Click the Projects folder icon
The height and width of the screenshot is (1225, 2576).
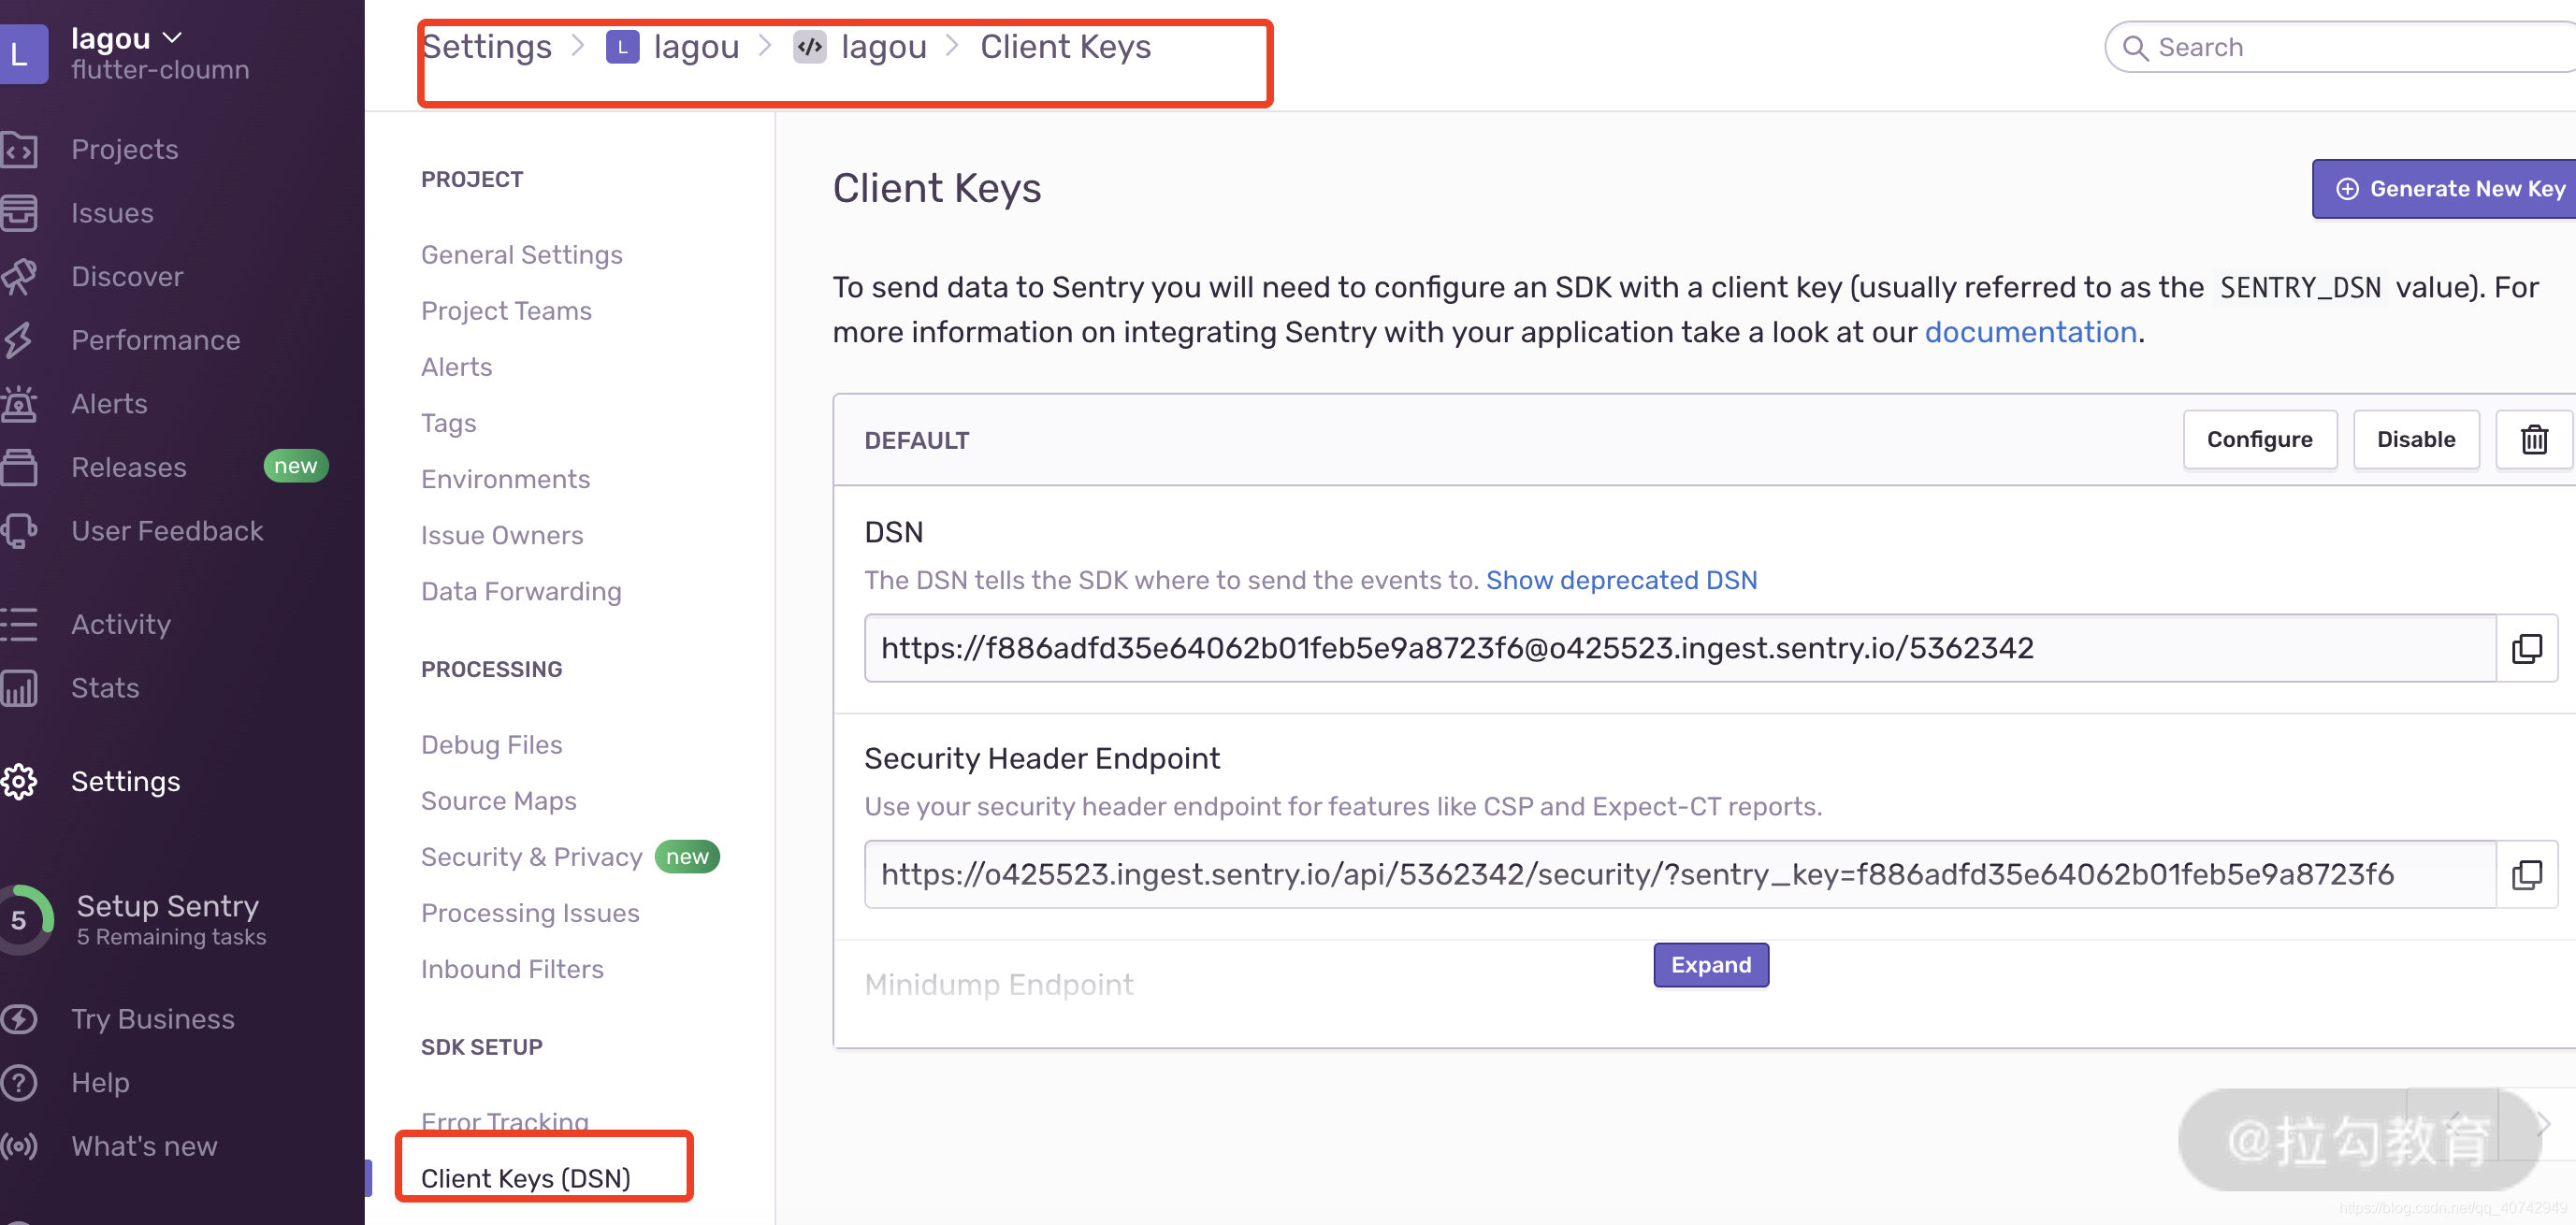[19, 149]
